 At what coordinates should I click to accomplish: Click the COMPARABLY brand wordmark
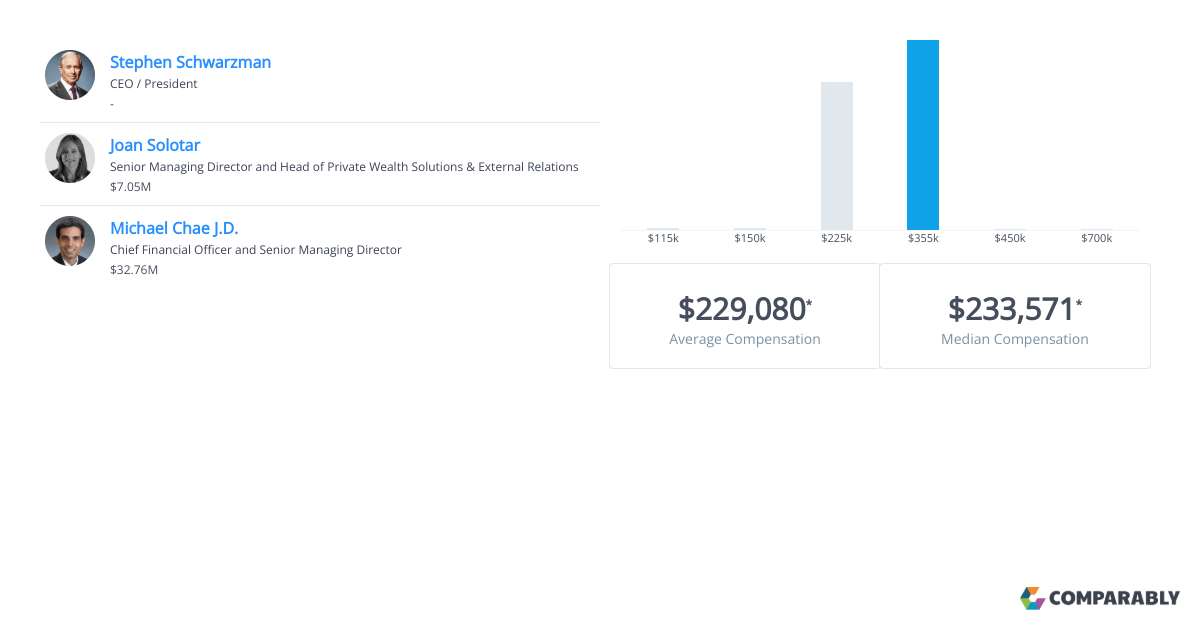[x=1114, y=599]
